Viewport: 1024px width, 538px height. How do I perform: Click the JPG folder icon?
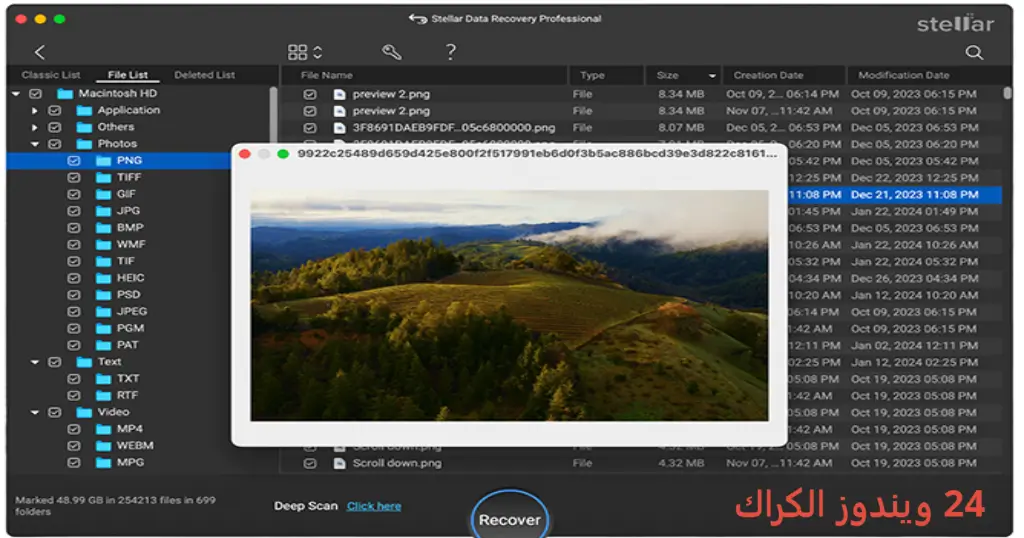pos(103,211)
